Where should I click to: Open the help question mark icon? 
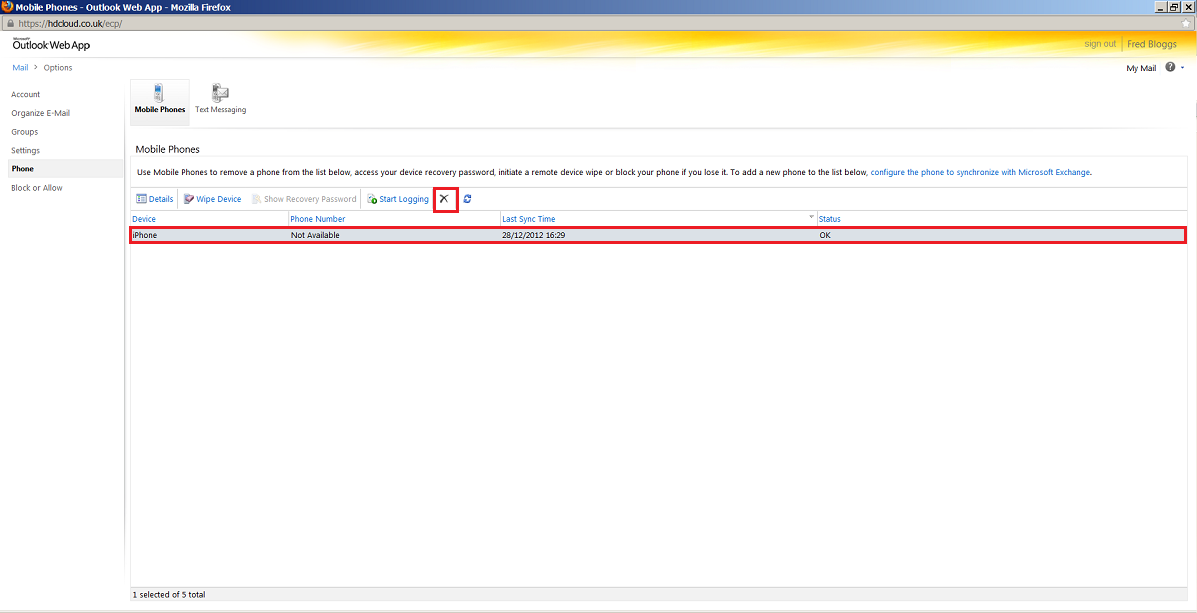[x=1170, y=67]
